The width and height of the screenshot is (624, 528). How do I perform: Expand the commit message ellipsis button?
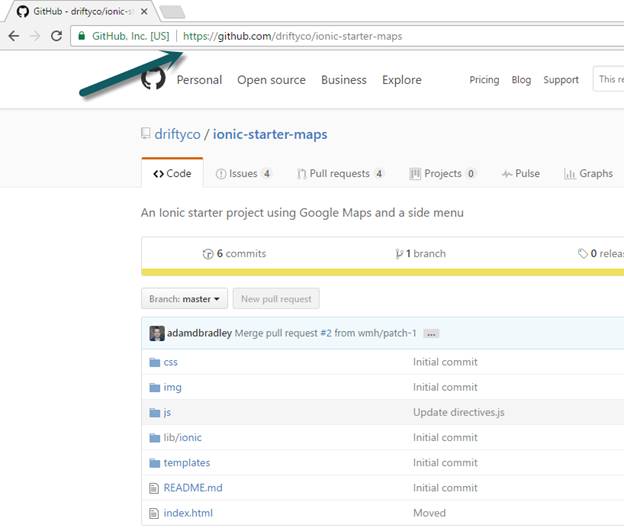point(432,334)
